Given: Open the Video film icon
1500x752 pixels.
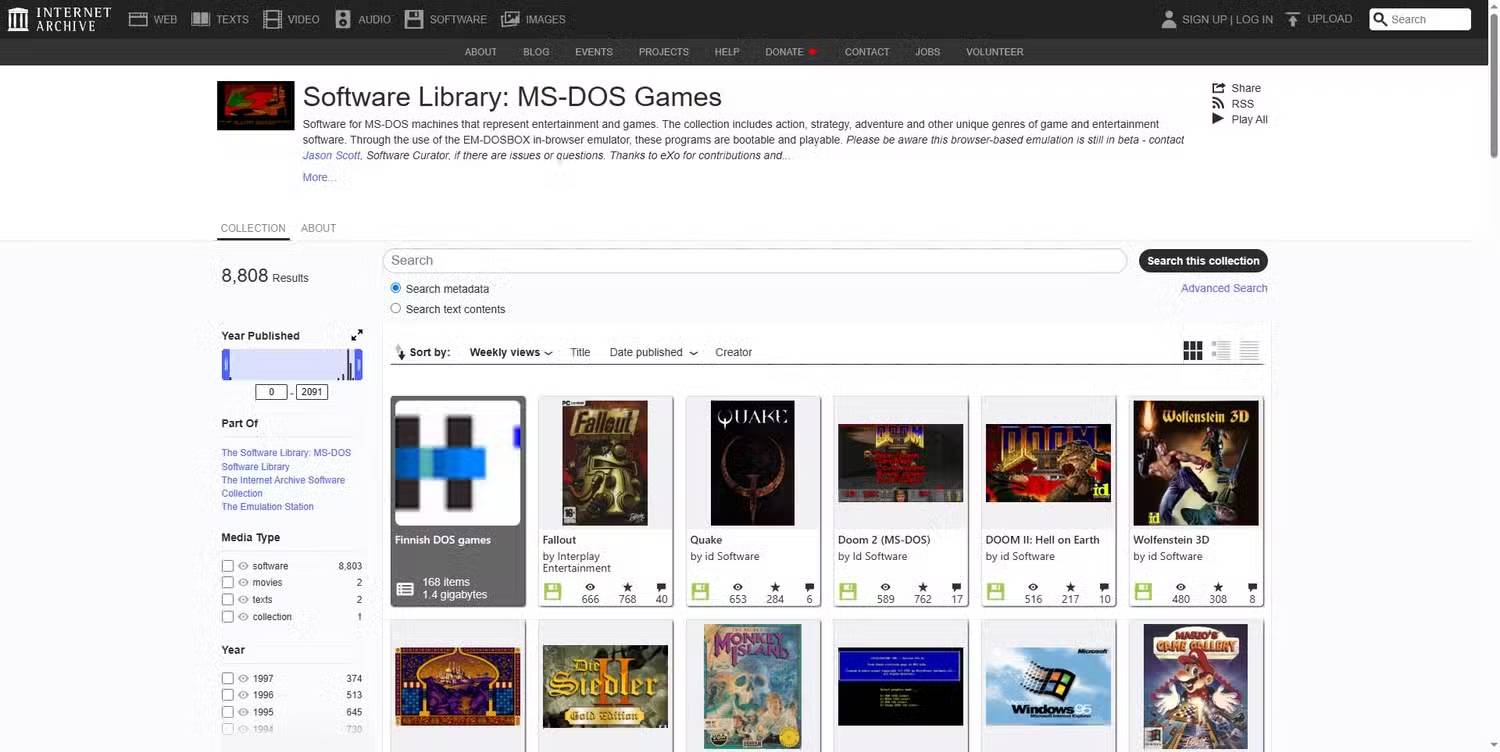Looking at the screenshot, I should tap(272, 19).
